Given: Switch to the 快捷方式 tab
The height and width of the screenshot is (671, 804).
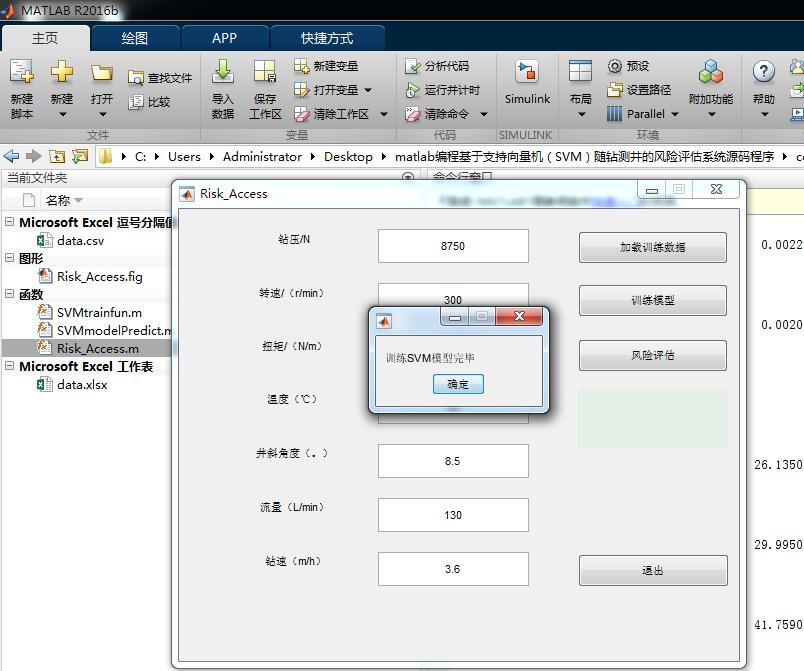Looking at the screenshot, I should [x=327, y=38].
